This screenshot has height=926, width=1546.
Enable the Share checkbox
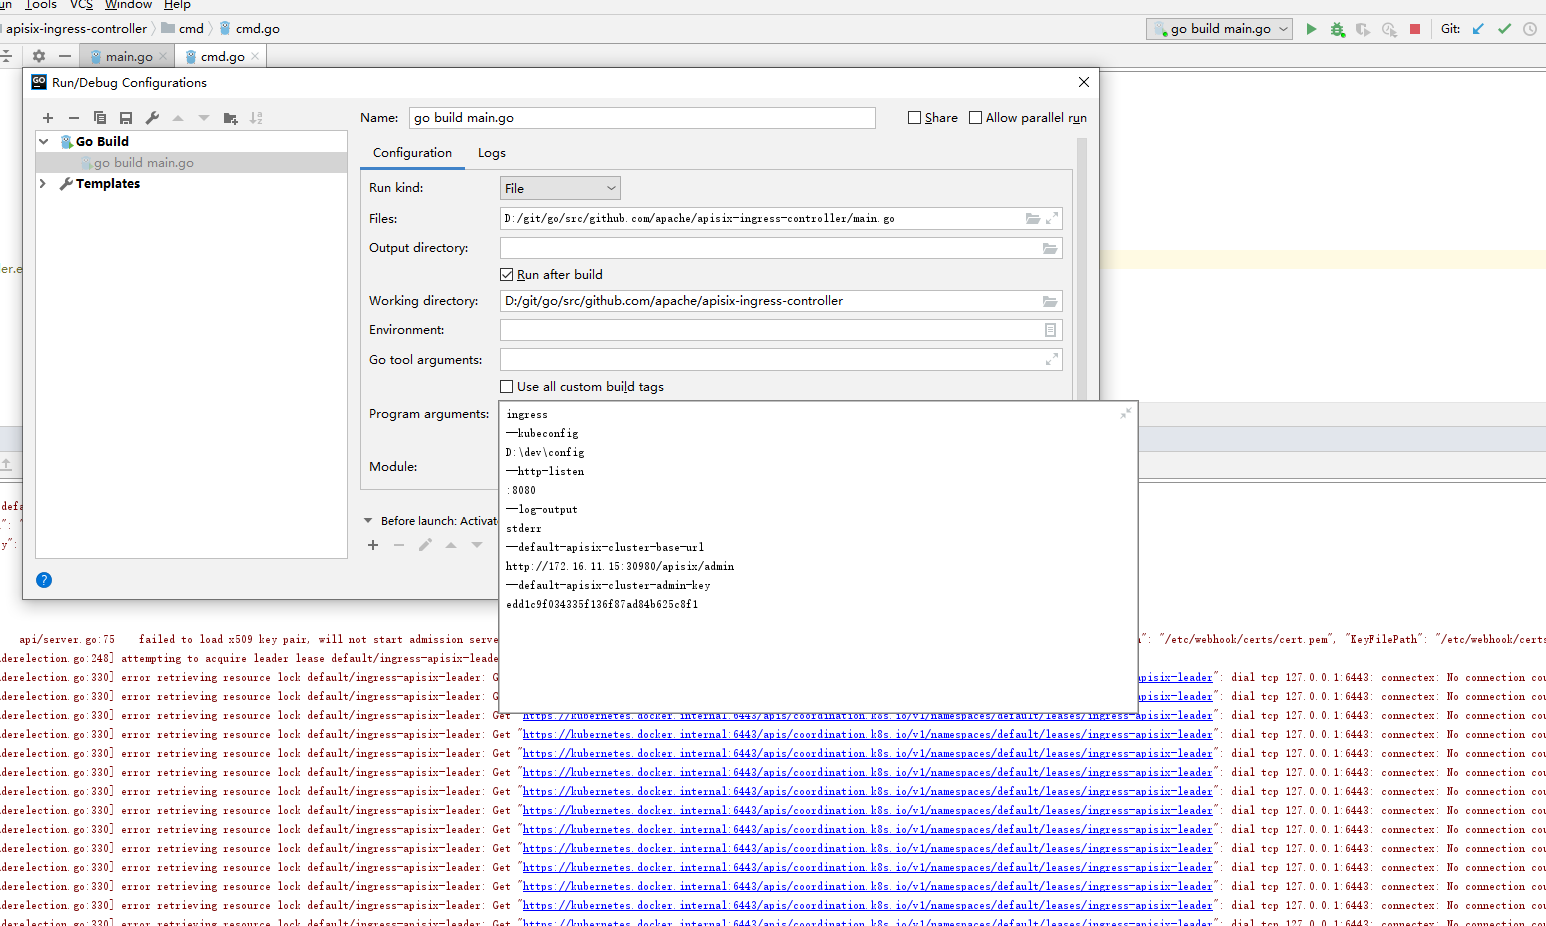click(x=914, y=118)
